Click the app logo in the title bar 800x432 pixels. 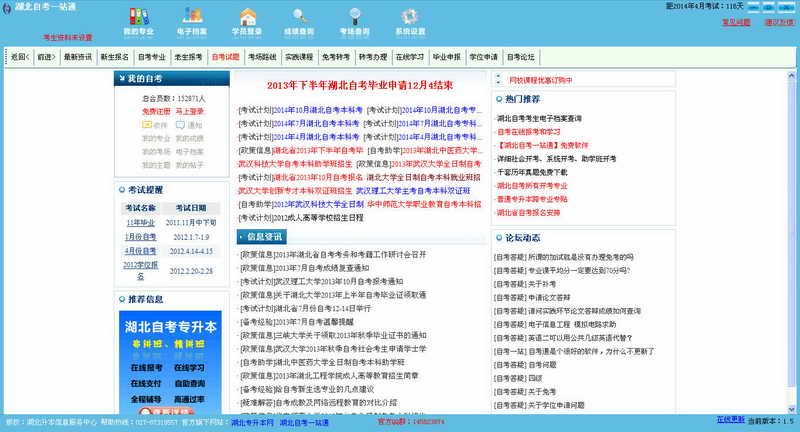(x=6, y=8)
